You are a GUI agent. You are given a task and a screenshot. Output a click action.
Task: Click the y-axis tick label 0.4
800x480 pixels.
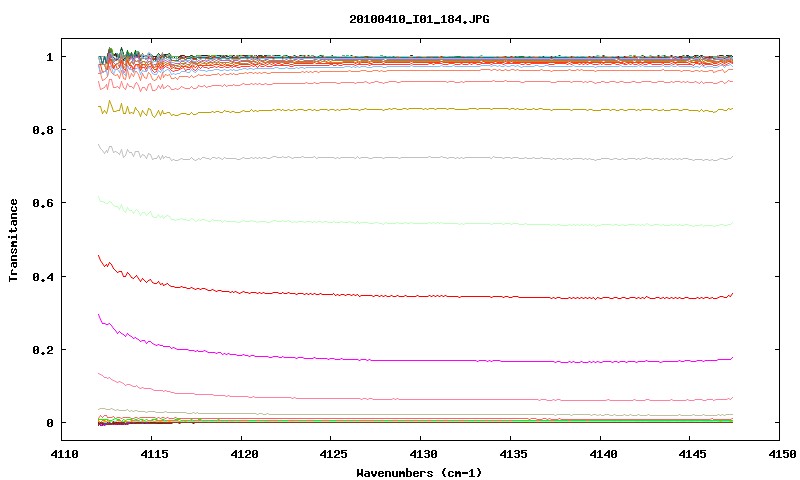(x=43, y=276)
